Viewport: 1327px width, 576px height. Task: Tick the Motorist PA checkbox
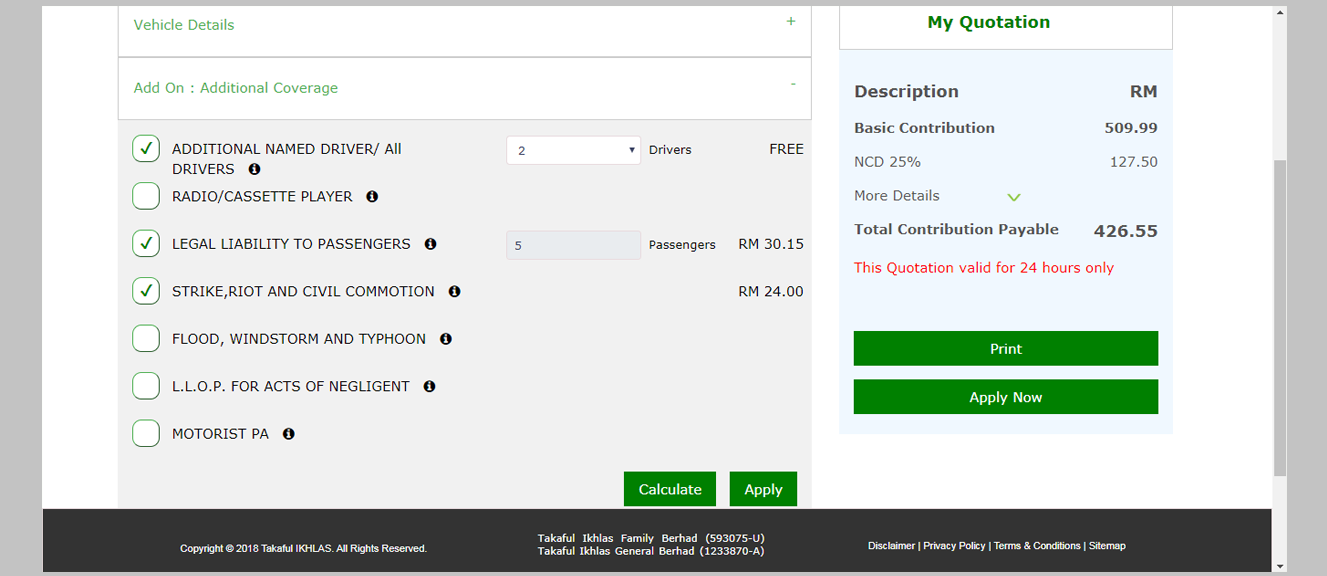[146, 434]
